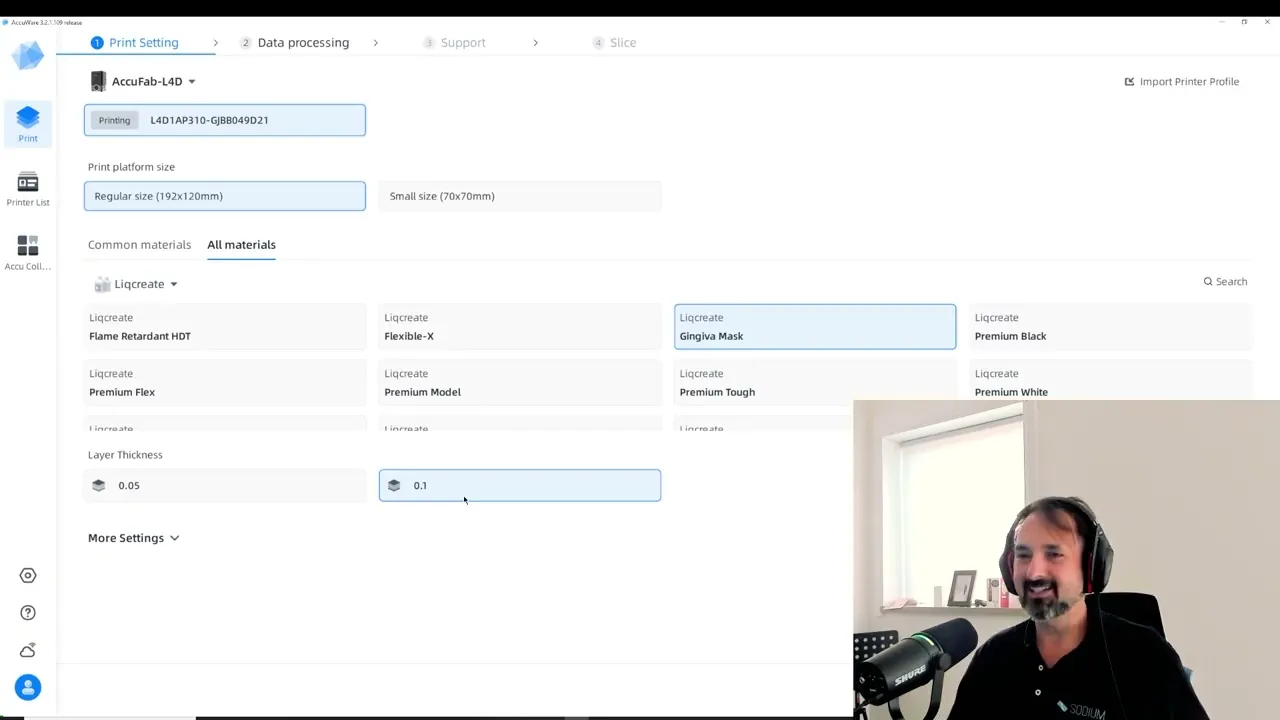This screenshot has width=1280, height=720.
Task: Click the AccuFab-L4D printer icon
Action: pyautogui.click(x=98, y=81)
